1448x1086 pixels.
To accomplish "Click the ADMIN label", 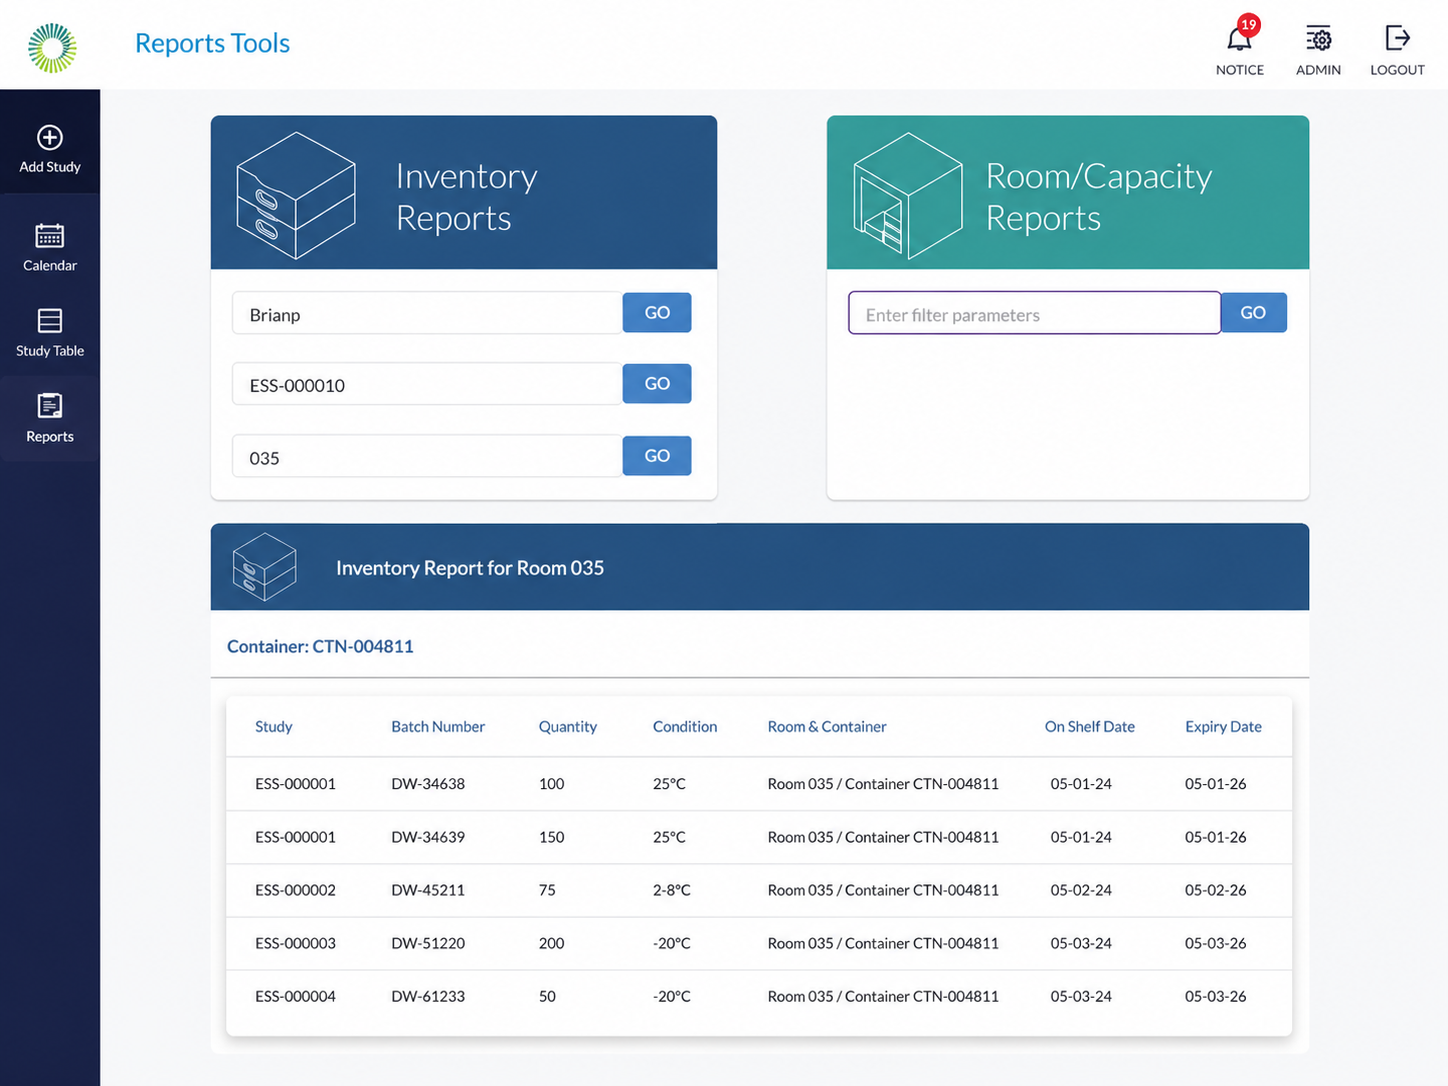I will click(1318, 70).
